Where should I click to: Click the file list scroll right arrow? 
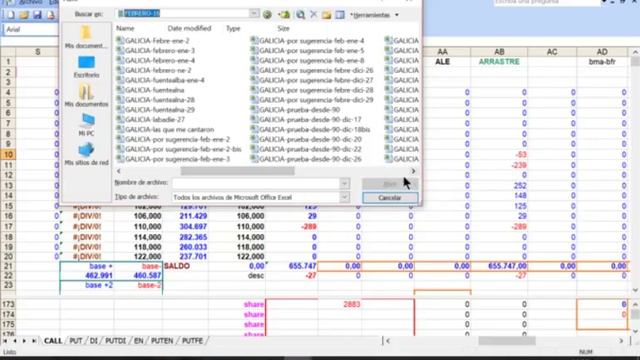click(413, 171)
